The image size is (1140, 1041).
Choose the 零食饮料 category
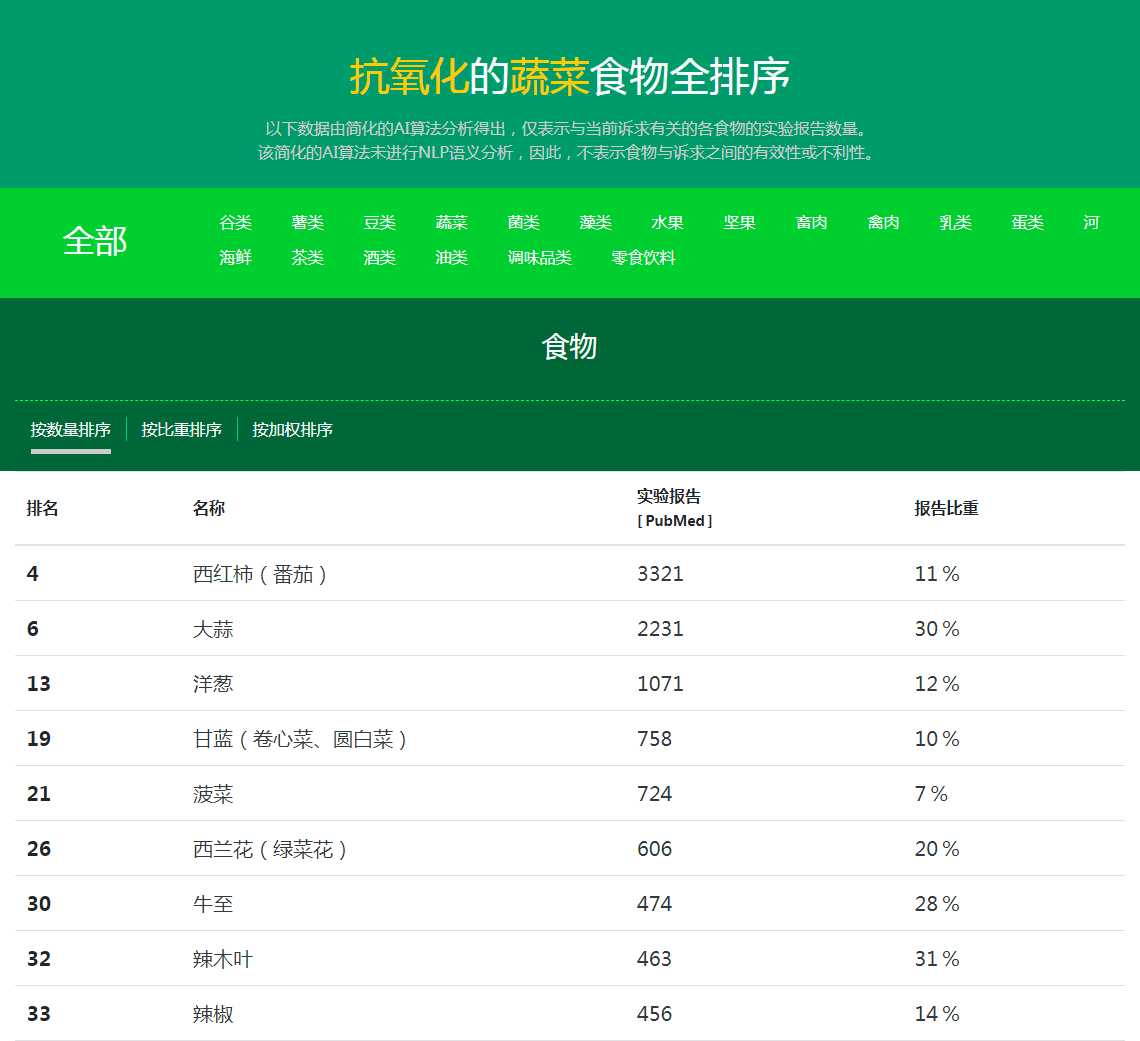tap(643, 258)
